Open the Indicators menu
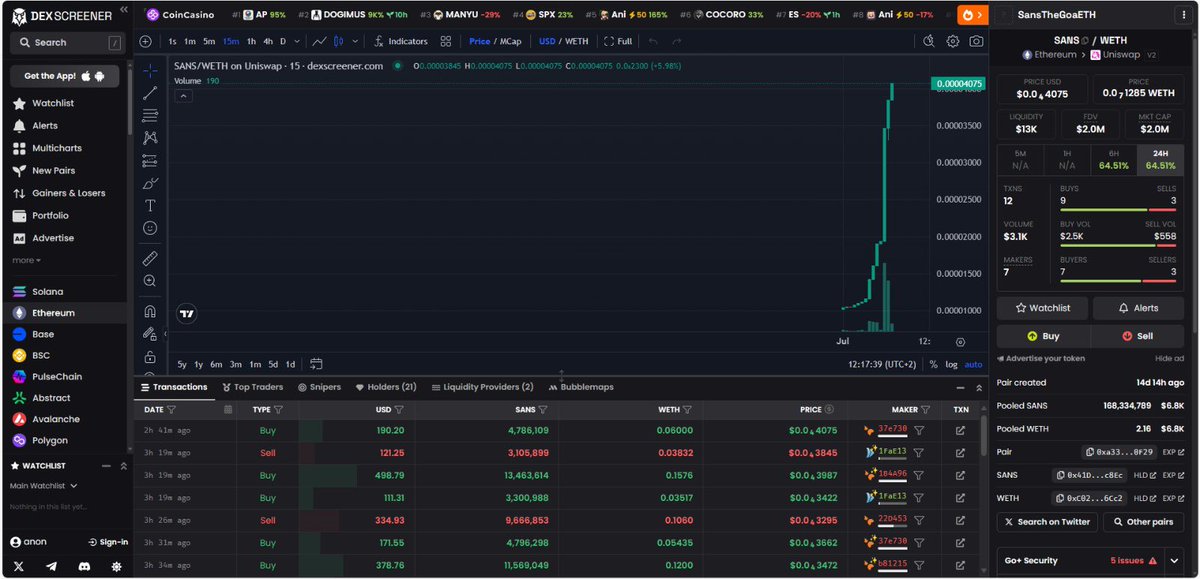Screen dimensions: 1200x579 click(400, 41)
